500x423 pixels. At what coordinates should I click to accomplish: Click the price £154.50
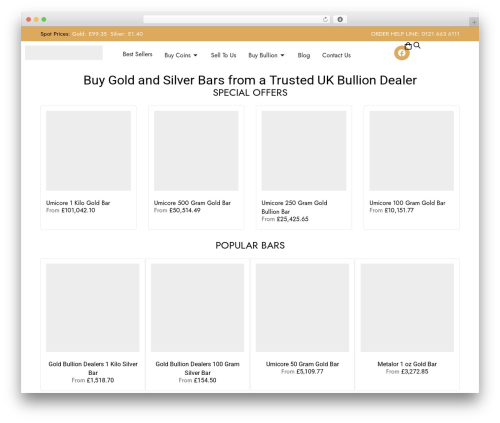click(205, 380)
